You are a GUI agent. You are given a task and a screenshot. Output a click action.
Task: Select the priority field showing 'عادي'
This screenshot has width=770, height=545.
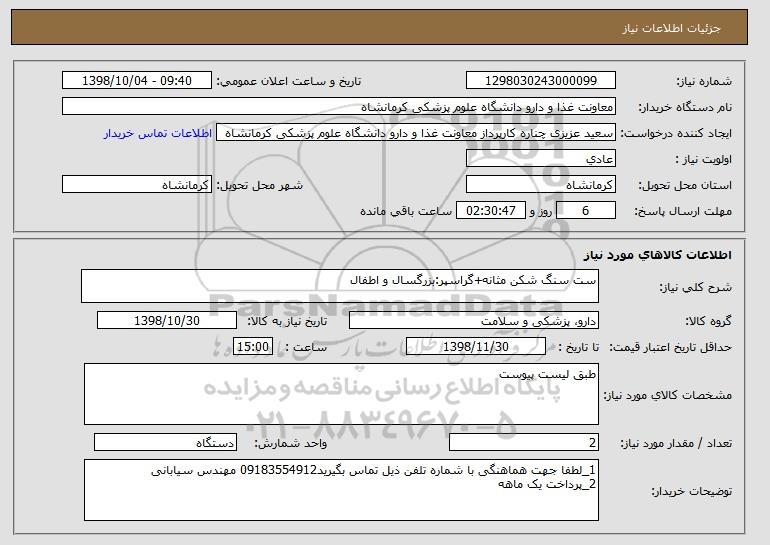click(541, 159)
